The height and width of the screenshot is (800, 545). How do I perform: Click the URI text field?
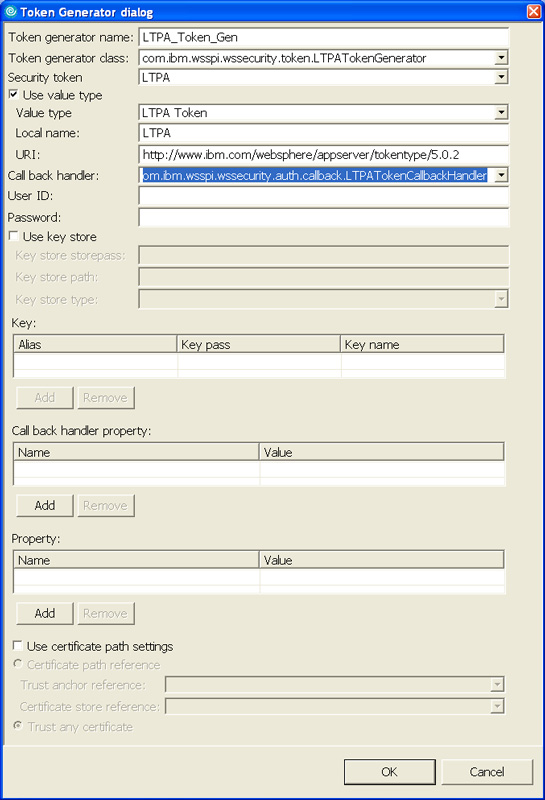(324, 155)
